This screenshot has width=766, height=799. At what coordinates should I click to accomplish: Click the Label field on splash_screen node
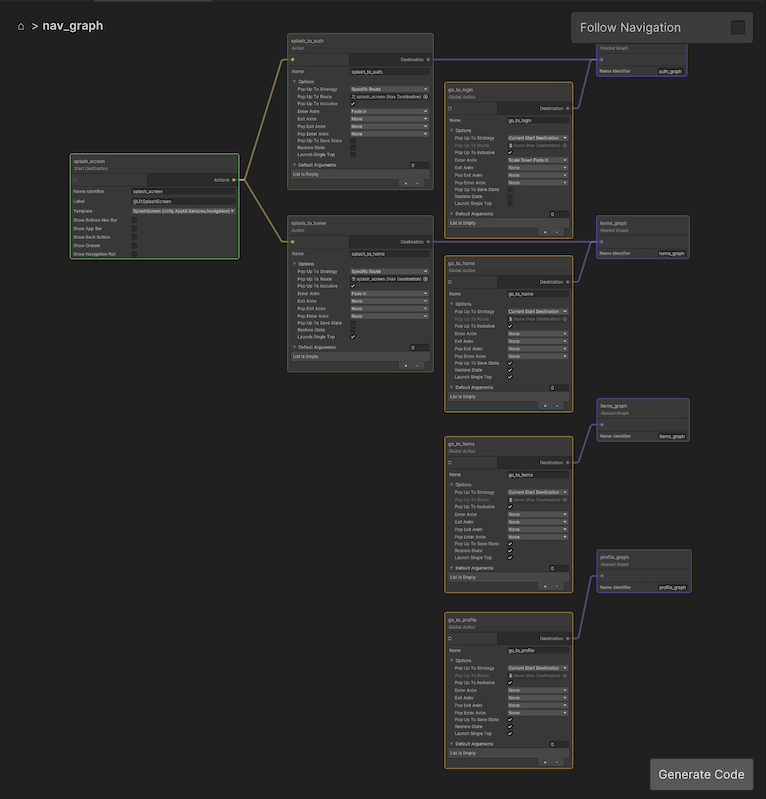(184, 201)
